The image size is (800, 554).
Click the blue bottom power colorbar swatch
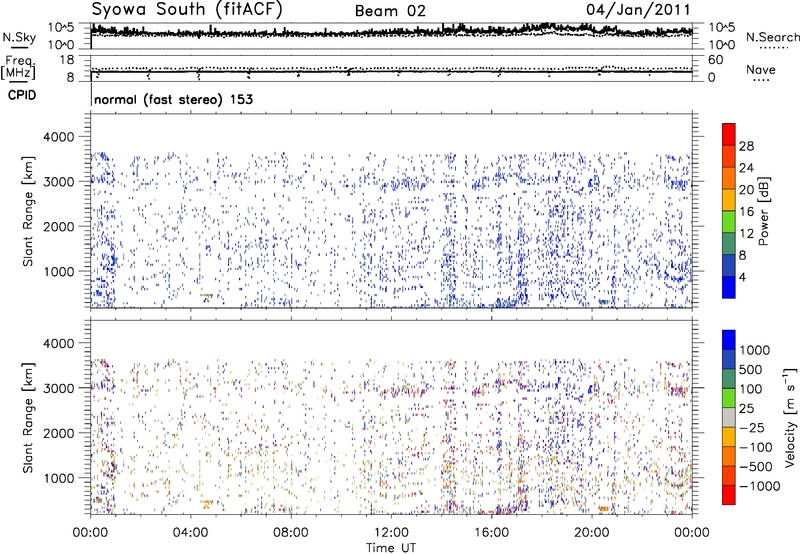tap(729, 287)
